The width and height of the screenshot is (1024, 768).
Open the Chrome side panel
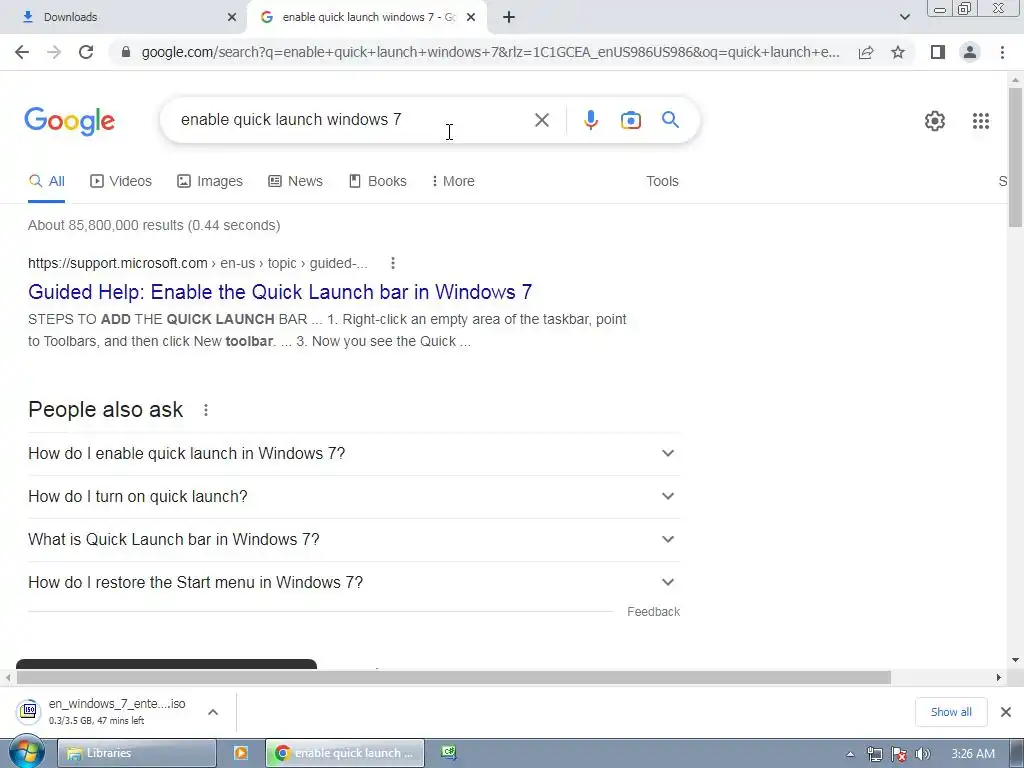(938, 52)
